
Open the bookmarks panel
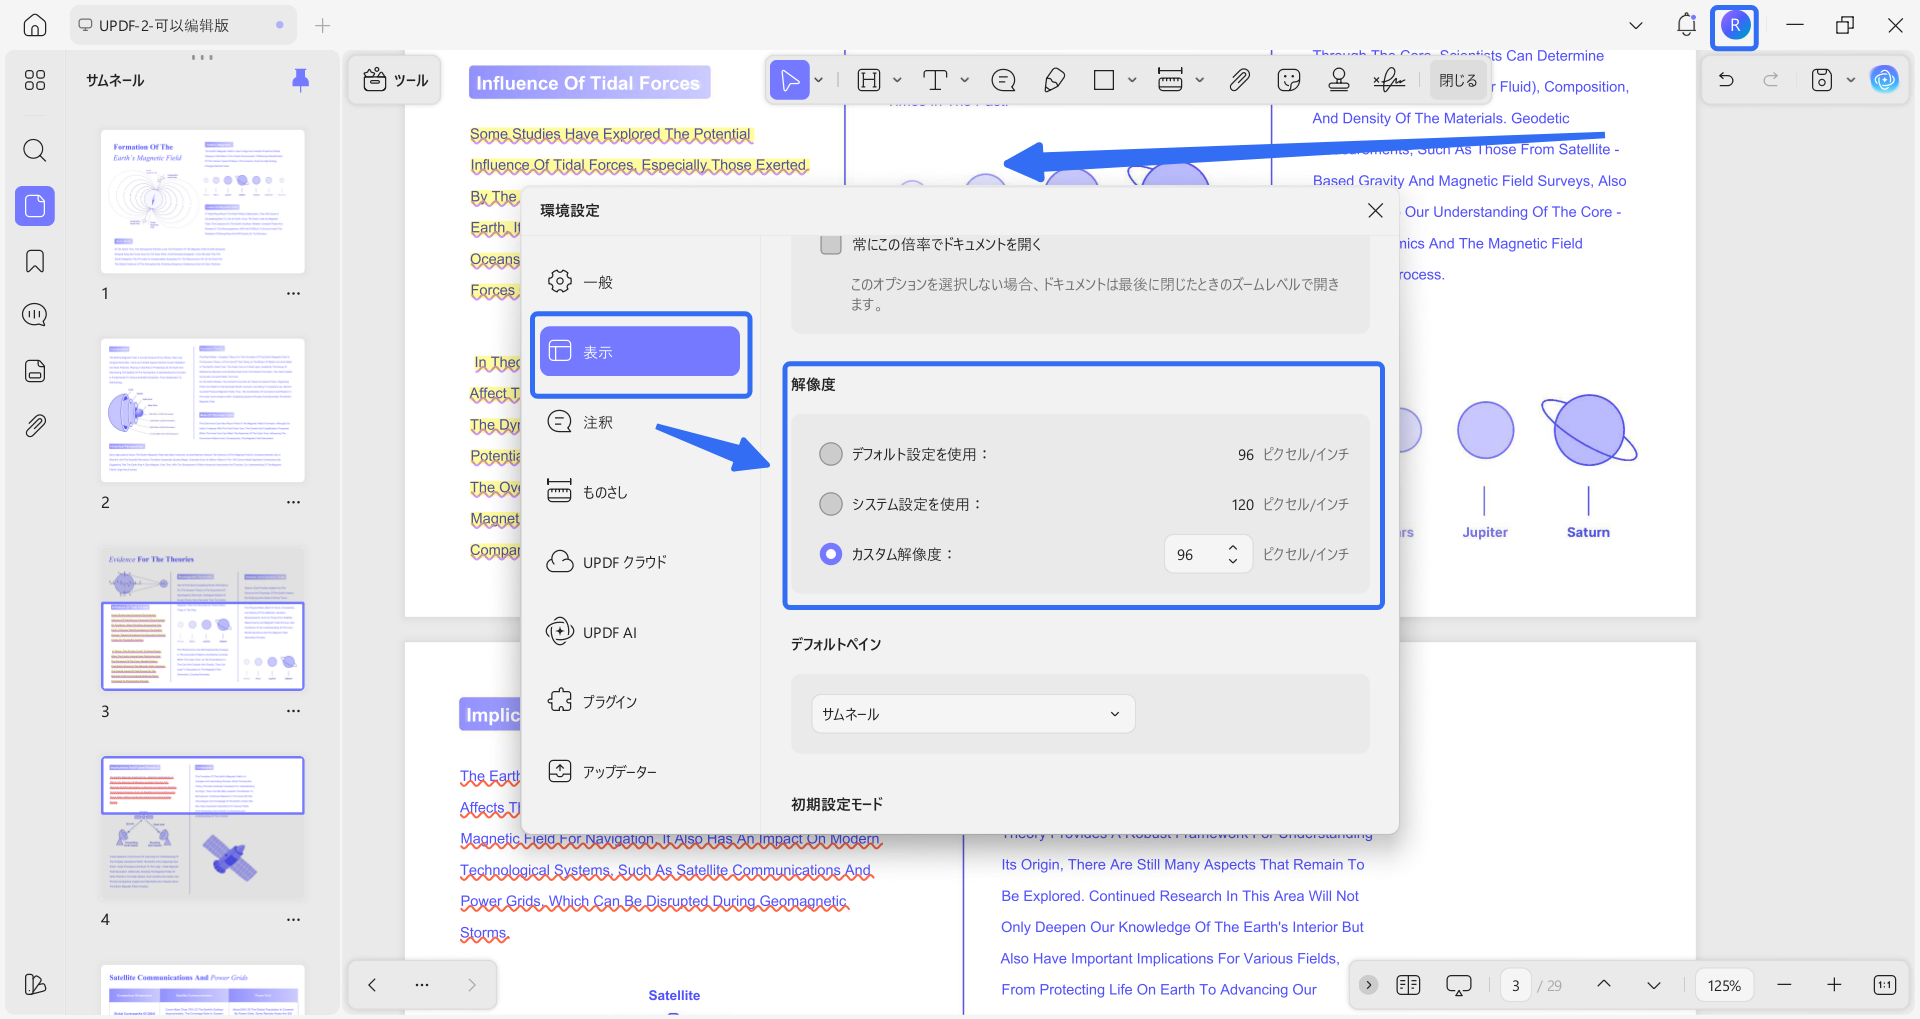point(34,261)
